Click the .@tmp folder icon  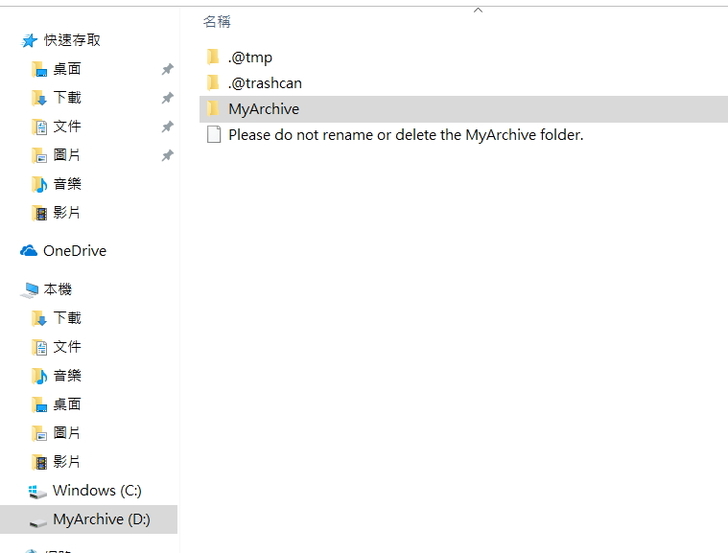click(213, 57)
